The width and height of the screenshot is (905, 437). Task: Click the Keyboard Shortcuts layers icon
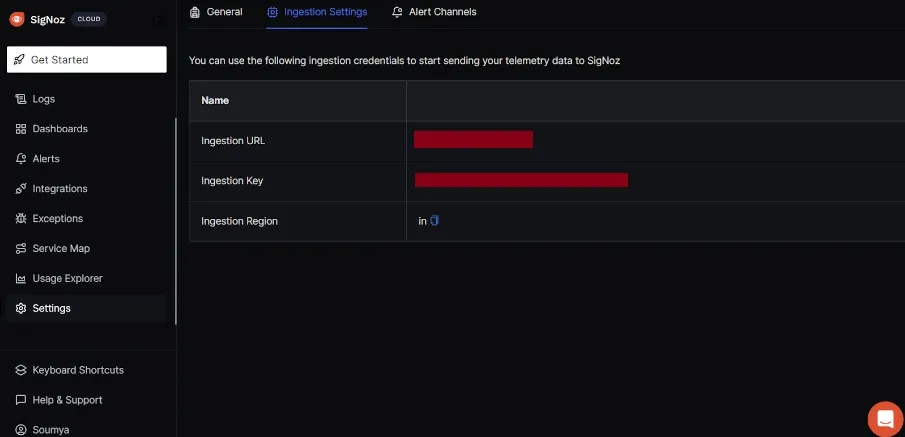pyautogui.click(x=21, y=370)
